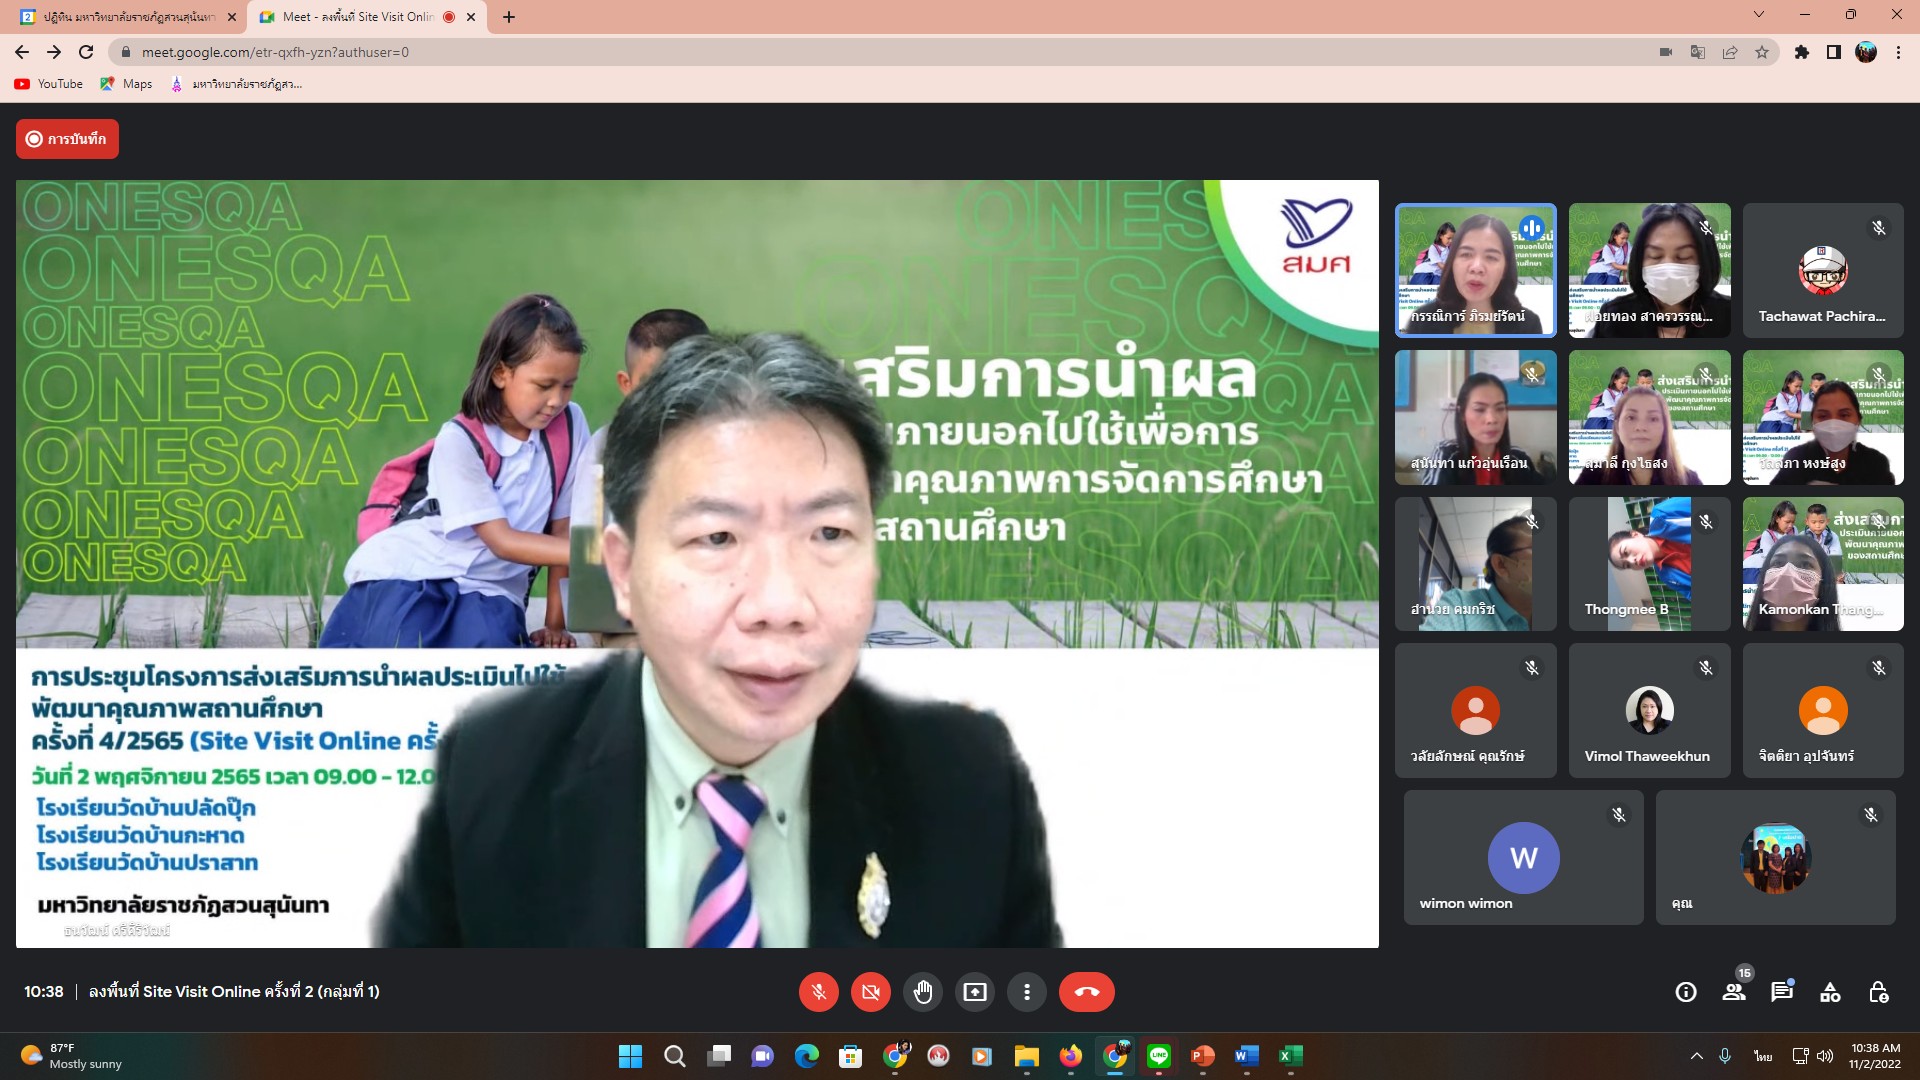Open more options three-dot menu
This screenshot has height=1080, width=1920.
click(1026, 992)
